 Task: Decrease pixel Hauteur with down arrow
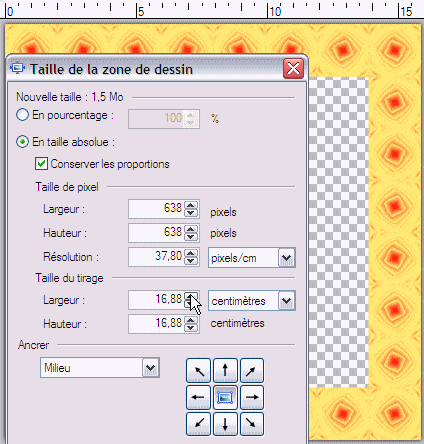coord(191,237)
